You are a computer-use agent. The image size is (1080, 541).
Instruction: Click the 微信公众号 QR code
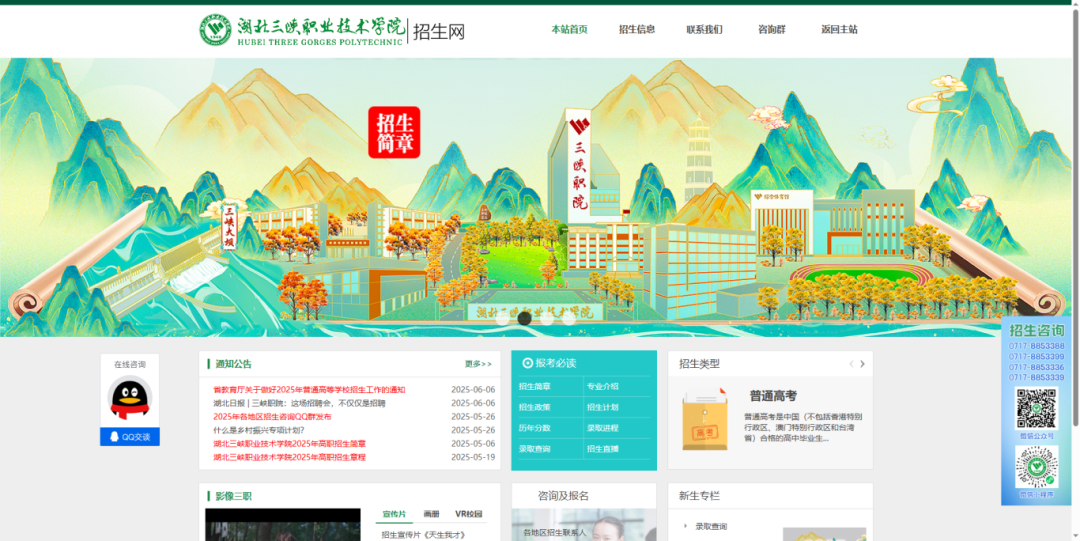[x=1036, y=408]
